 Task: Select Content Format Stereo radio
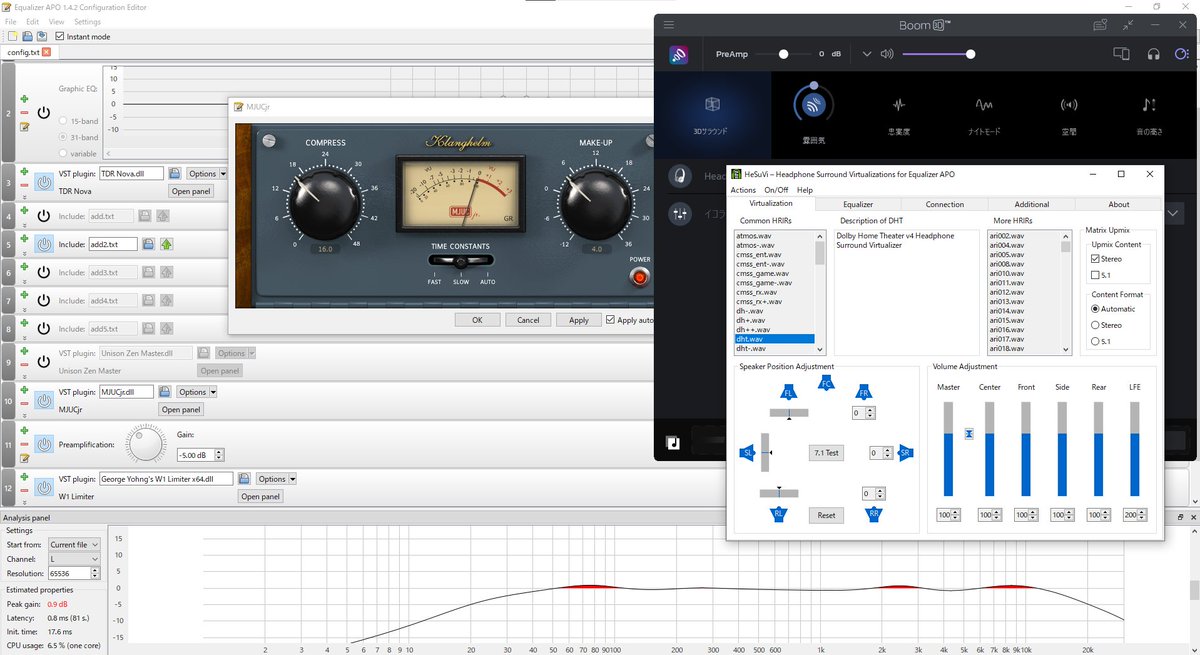1096,325
